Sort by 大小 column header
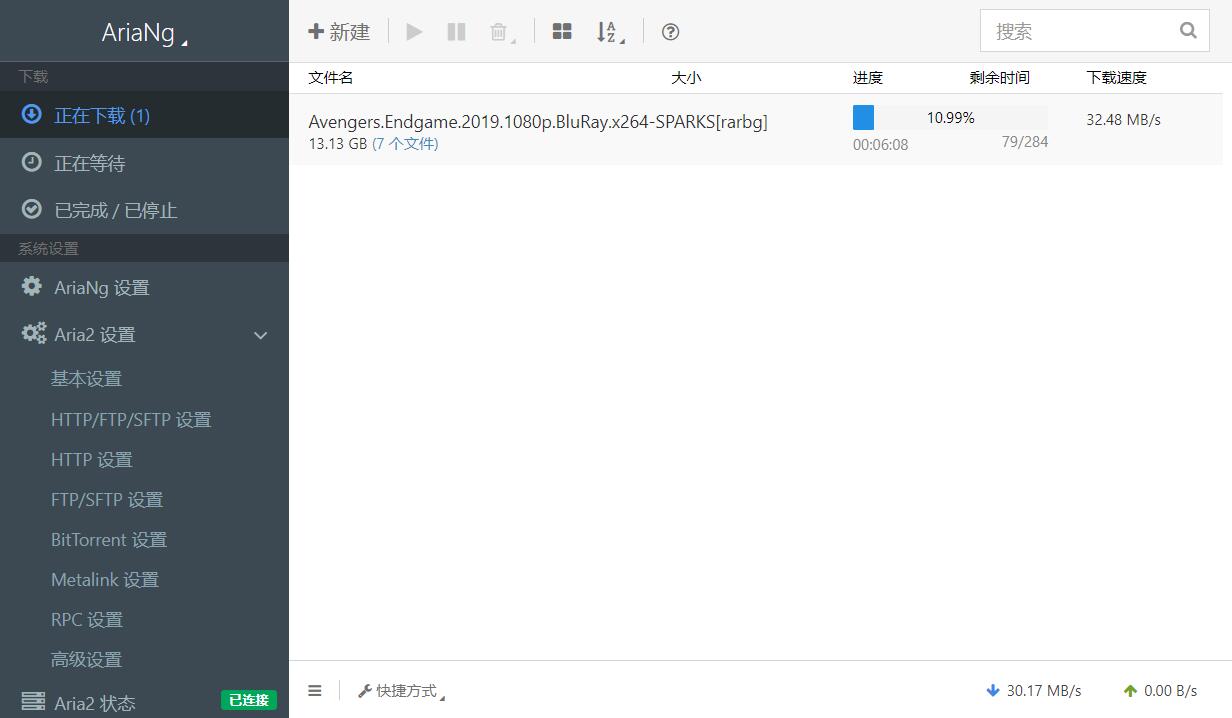The image size is (1232, 718). (686, 77)
